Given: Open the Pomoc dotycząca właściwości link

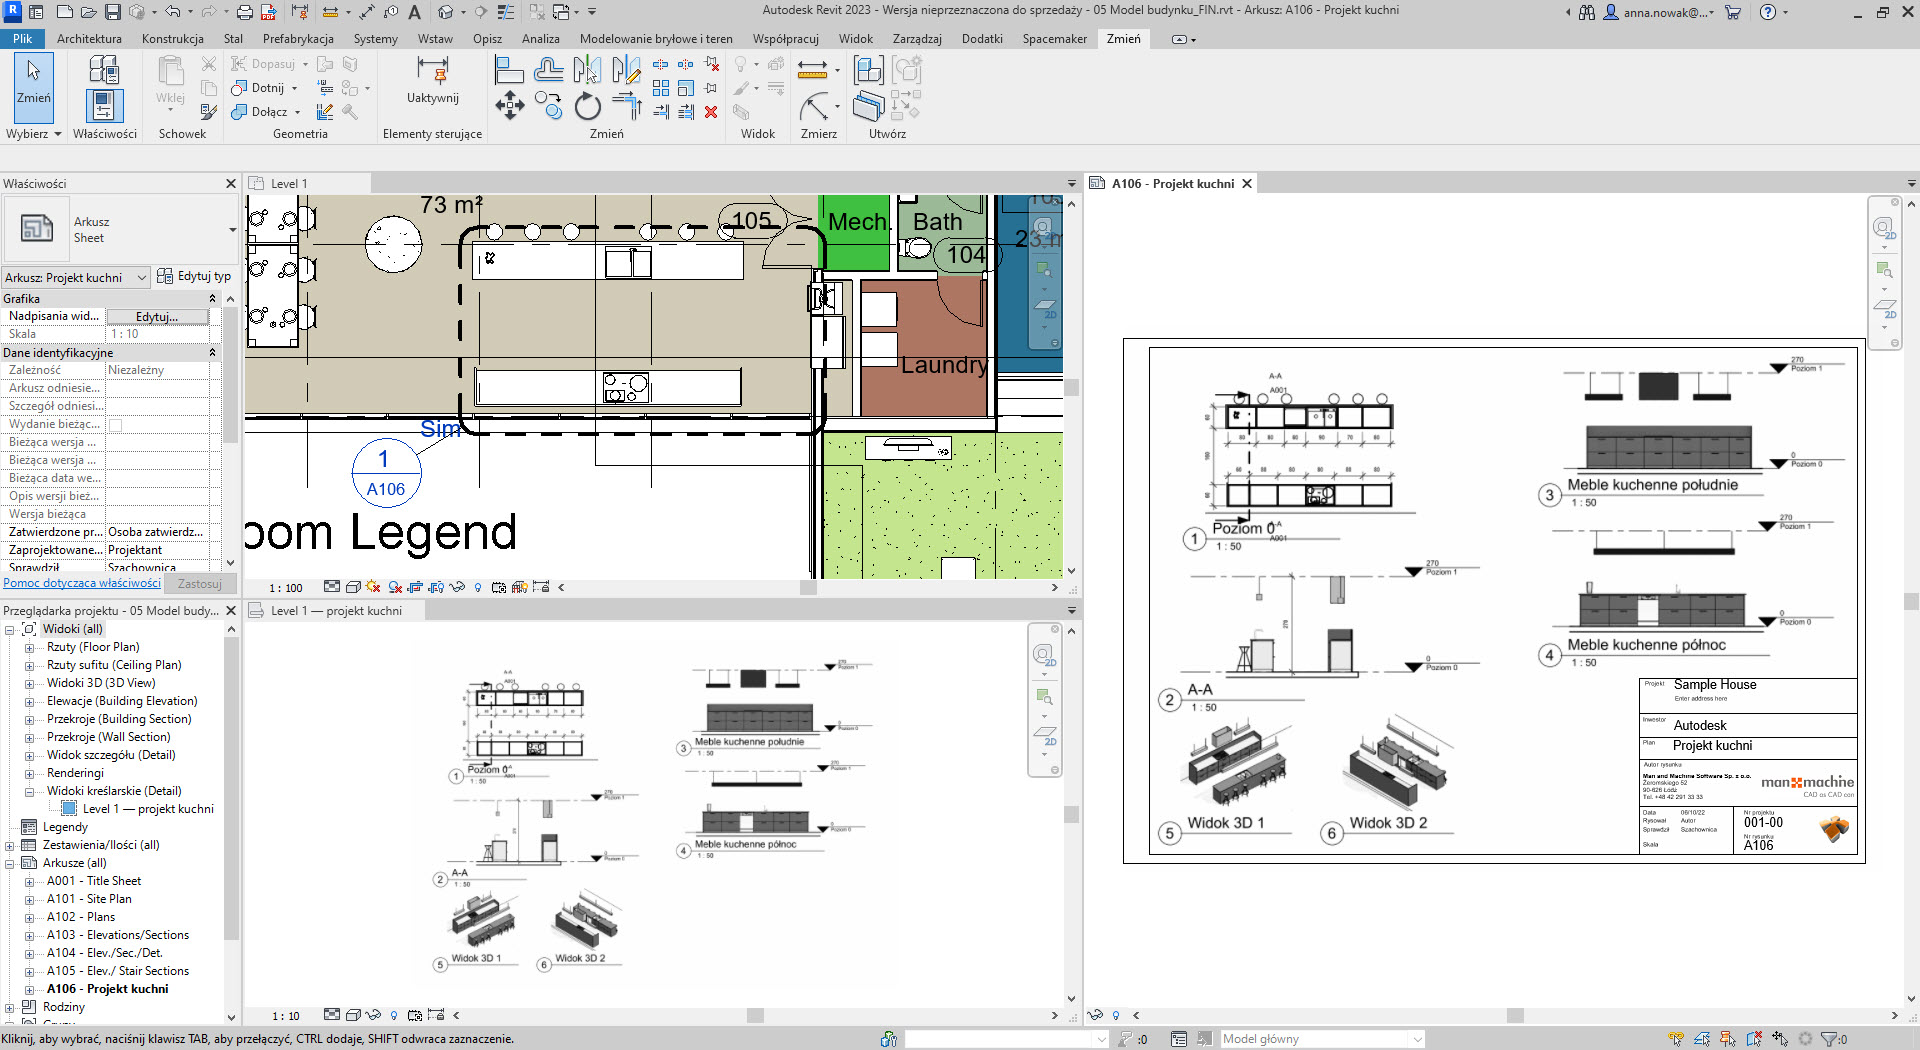Looking at the screenshot, I should coord(82,583).
